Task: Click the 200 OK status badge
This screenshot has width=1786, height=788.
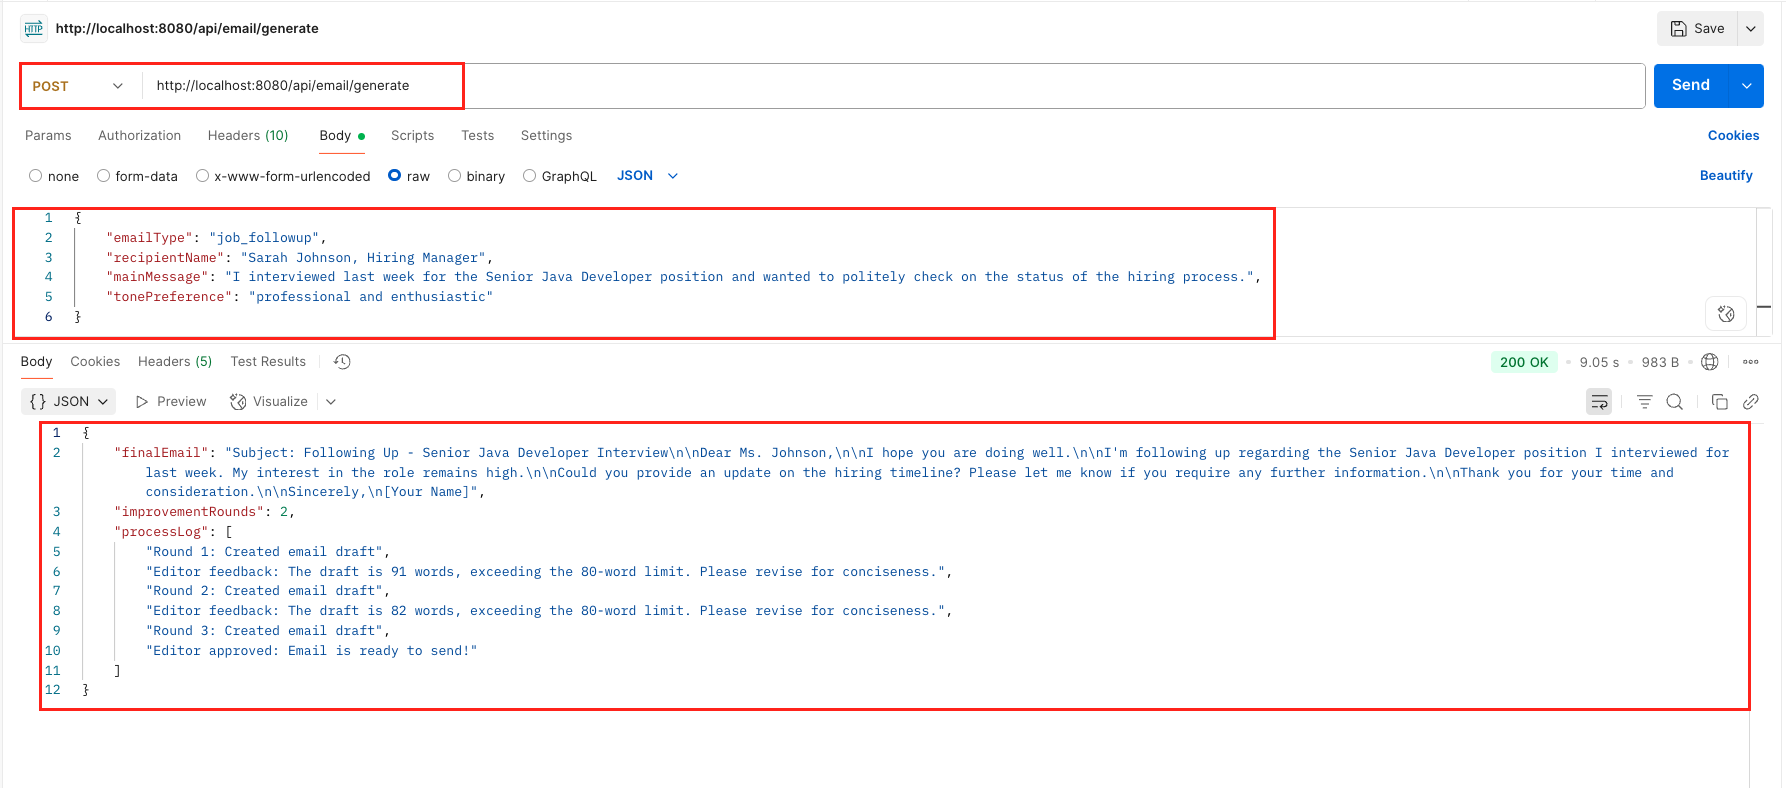Action: (x=1524, y=362)
